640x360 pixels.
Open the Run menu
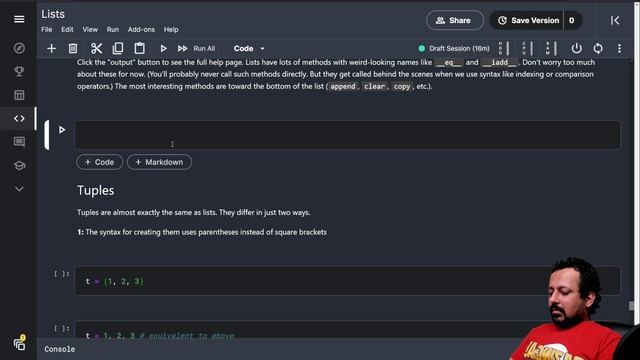[x=113, y=29]
